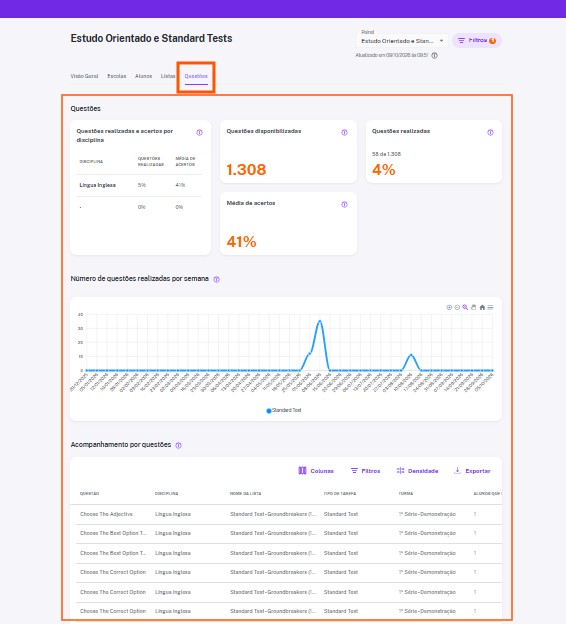This screenshot has width=566, height=624.
Task: Reset chart zoom with home icon
Action: tap(482, 307)
